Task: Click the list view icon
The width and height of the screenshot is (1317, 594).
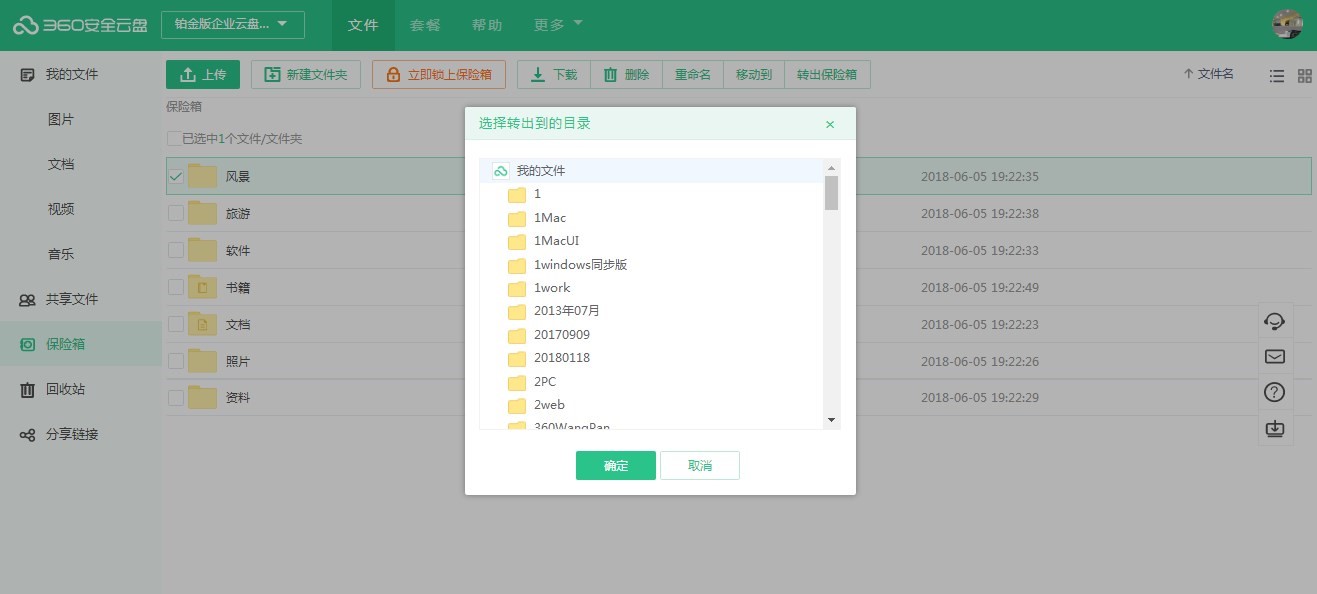Action: [x=1276, y=76]
